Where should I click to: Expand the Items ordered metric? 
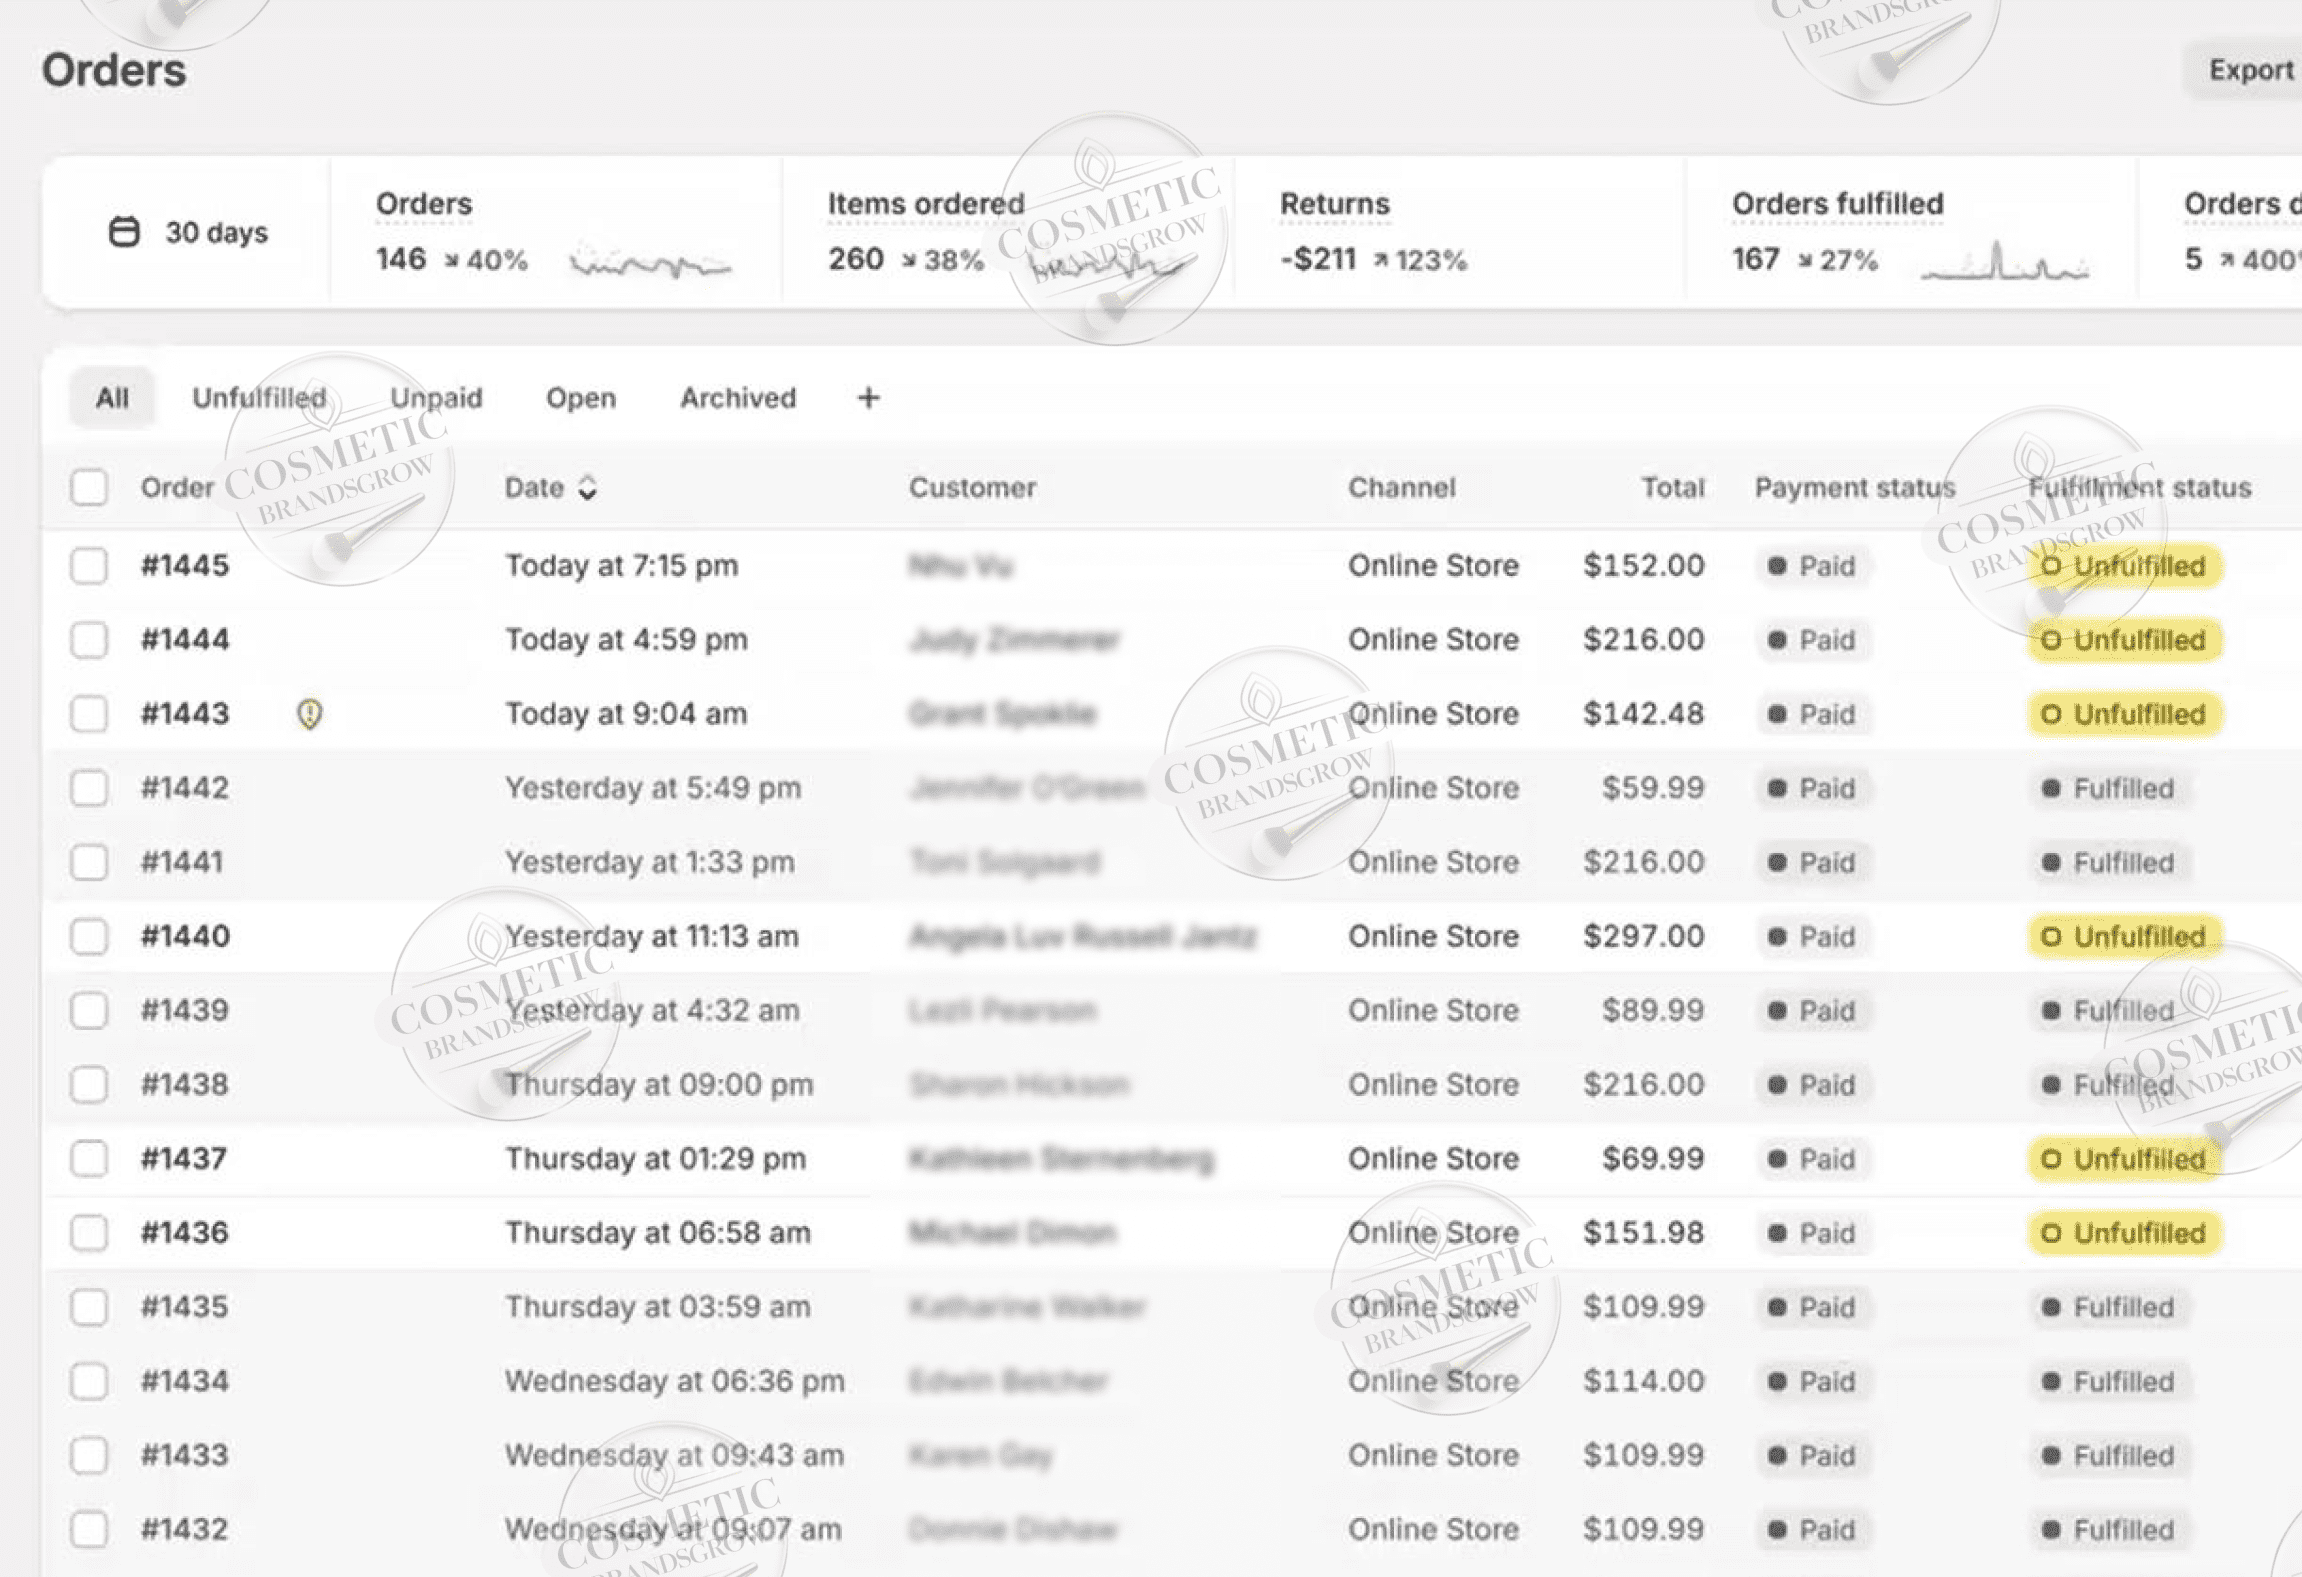pyautogui.click(x=925, y=204)
